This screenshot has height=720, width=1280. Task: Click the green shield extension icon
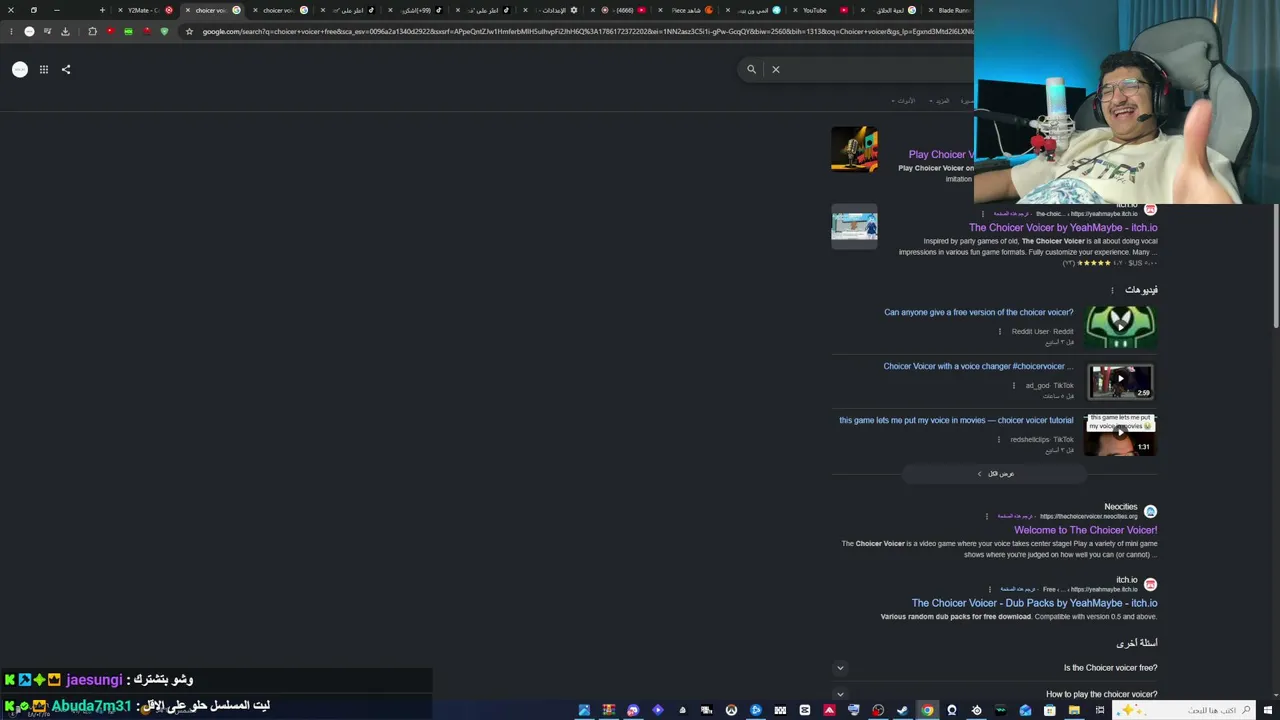click(x=164, y=31)
